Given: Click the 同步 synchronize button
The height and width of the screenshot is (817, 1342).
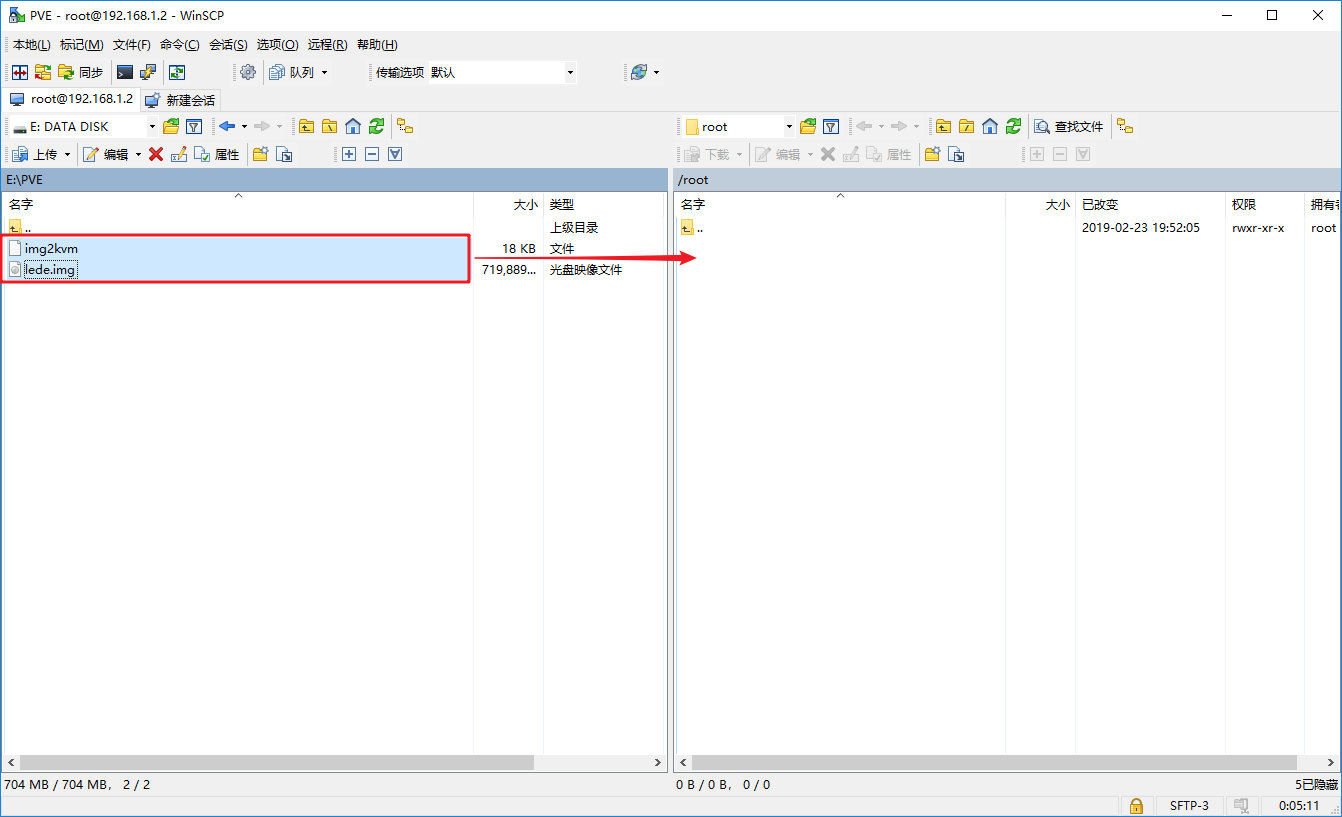Looking at the screenshot, I should coord(81,72).
